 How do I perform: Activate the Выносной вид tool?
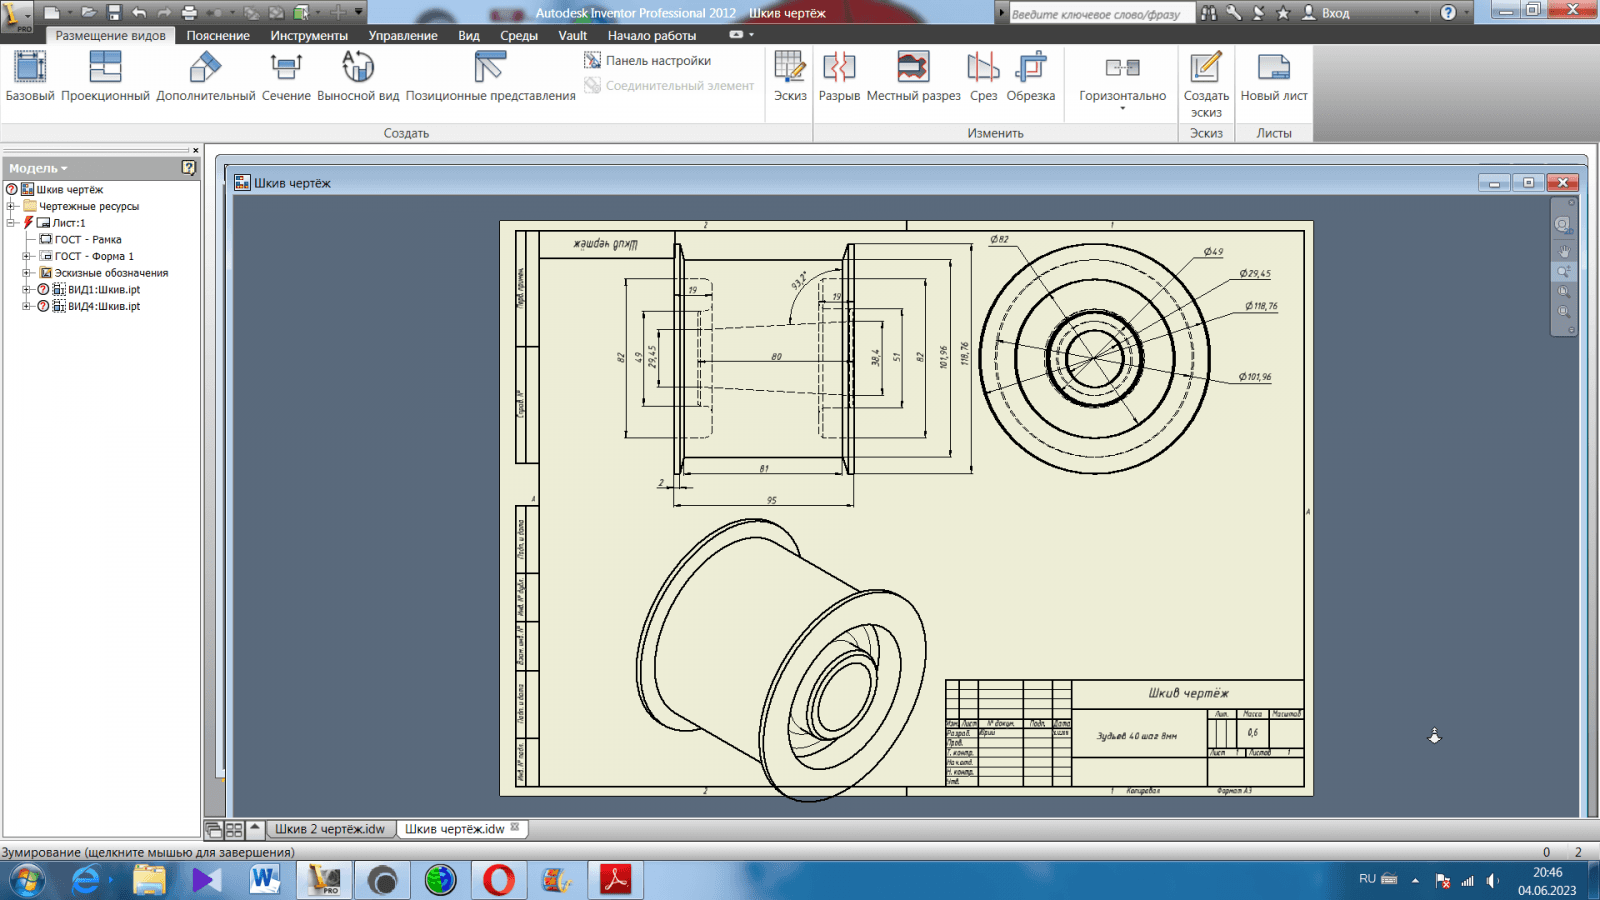[x=358, y=76]
